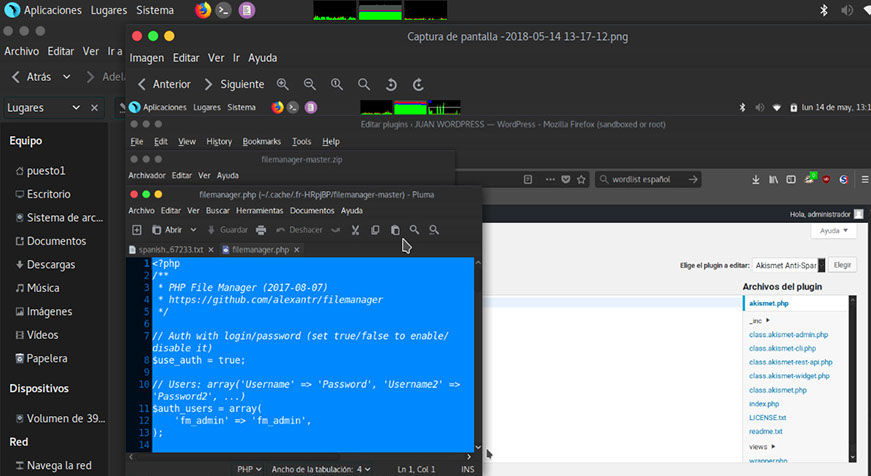Viewport: 871px width, 476px height.
Task: Set image to normal size zoom icon
Action: click(x=337, y=85)
